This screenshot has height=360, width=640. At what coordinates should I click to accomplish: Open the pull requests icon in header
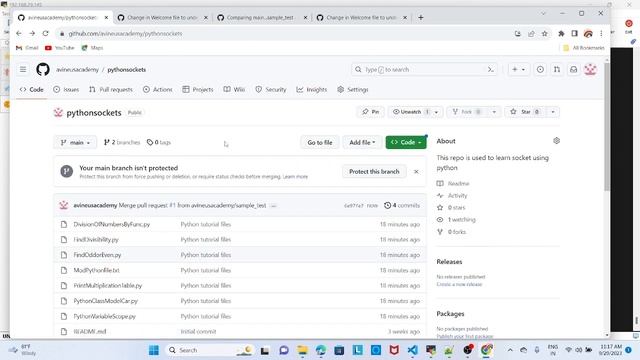pos(557,69)
